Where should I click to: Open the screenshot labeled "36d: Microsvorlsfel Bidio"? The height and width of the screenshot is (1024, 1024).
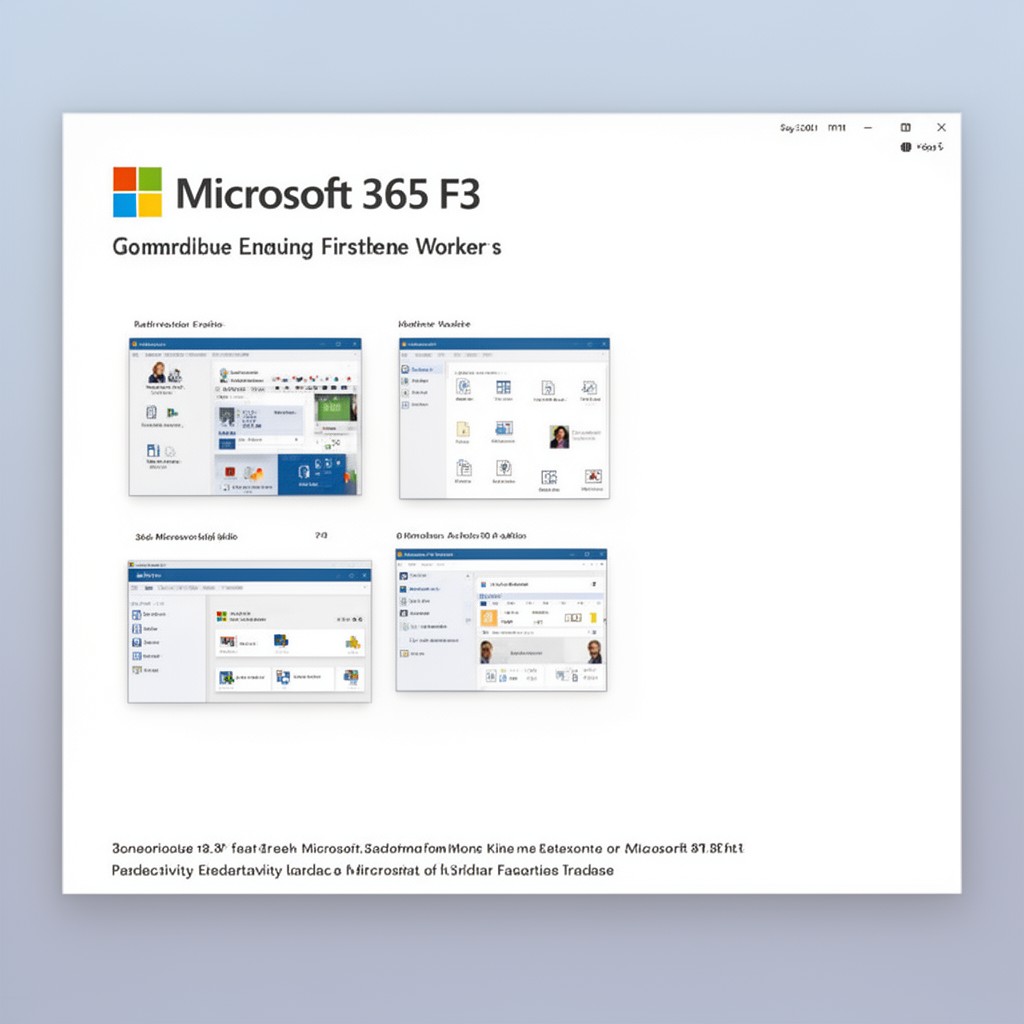[249, 632]
